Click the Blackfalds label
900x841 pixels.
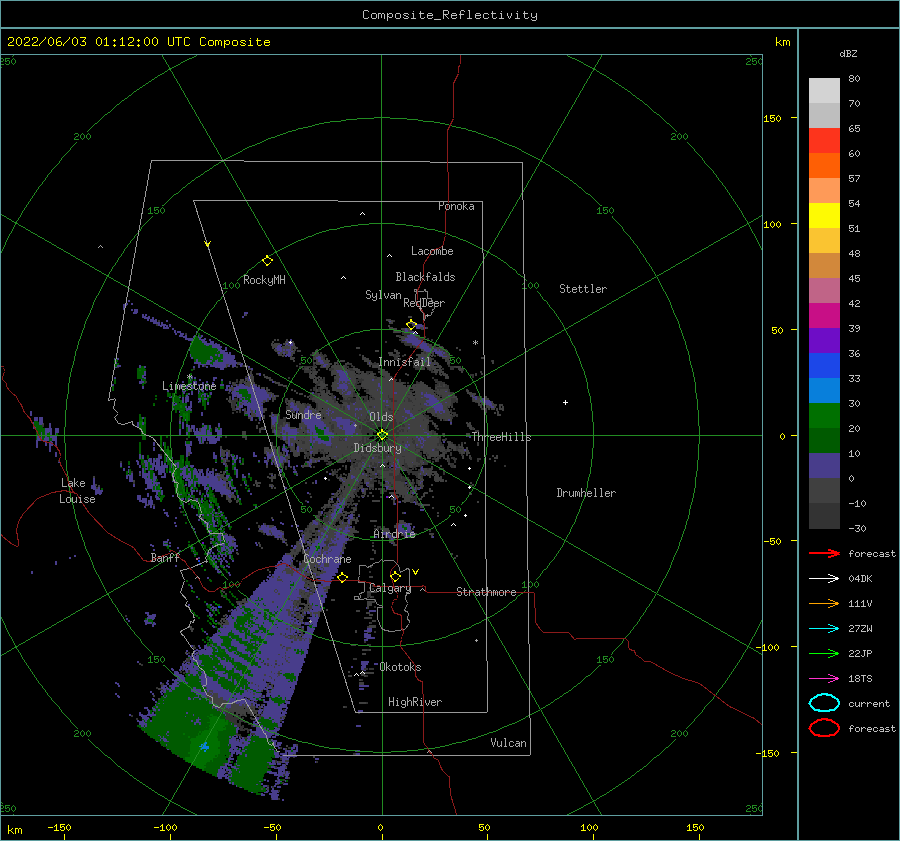pos(425,277)
